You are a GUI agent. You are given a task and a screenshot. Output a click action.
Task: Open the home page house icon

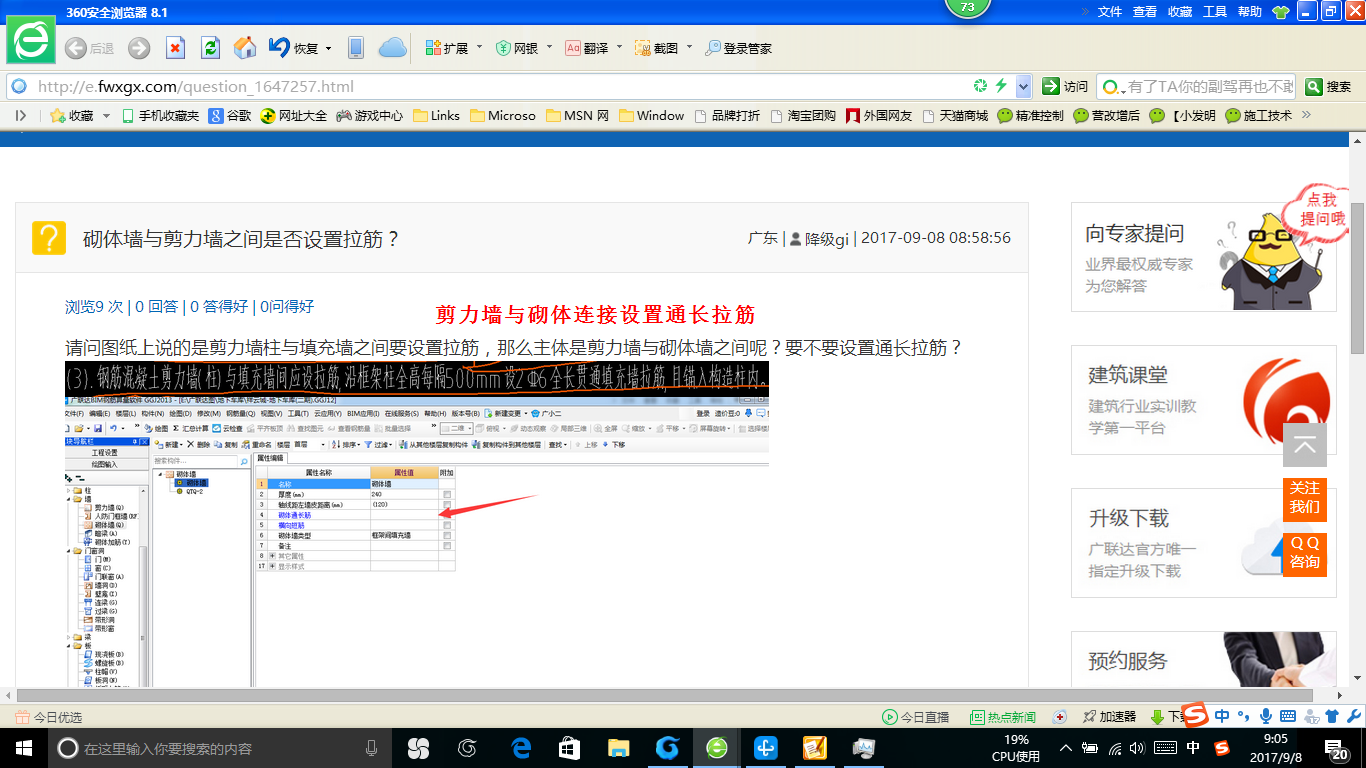click(245, 48)
